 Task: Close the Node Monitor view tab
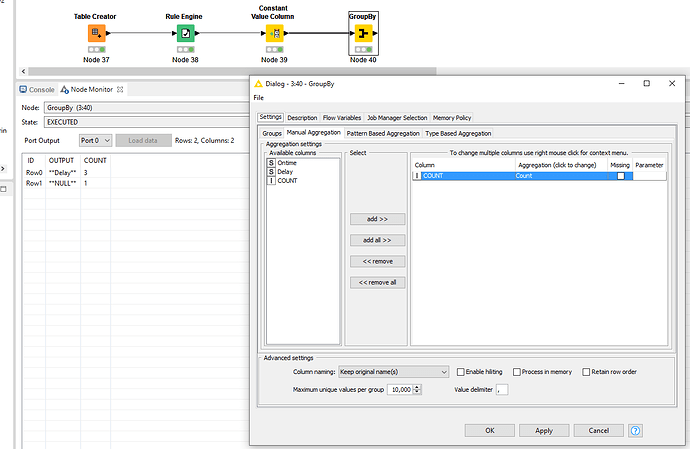tap(120, 89)
